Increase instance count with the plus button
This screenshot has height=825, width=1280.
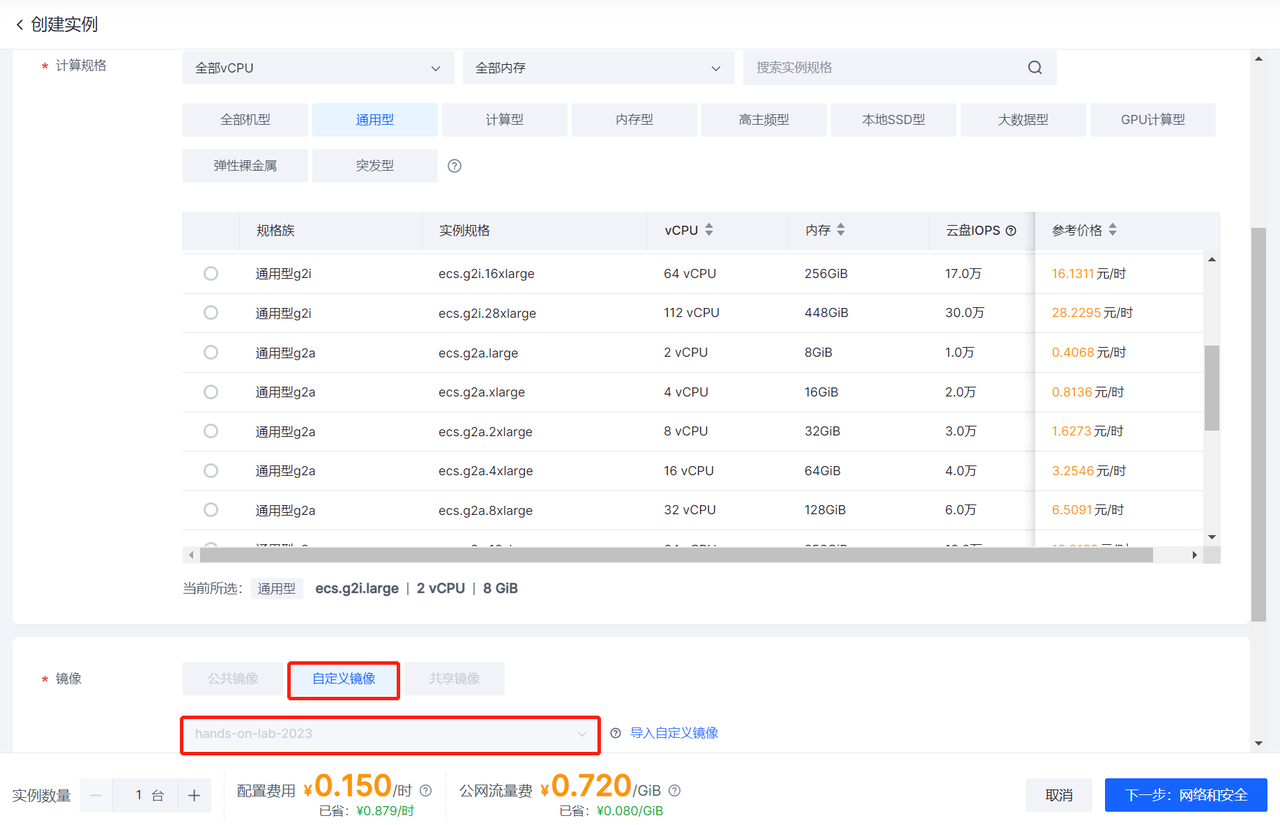(194, 796)
